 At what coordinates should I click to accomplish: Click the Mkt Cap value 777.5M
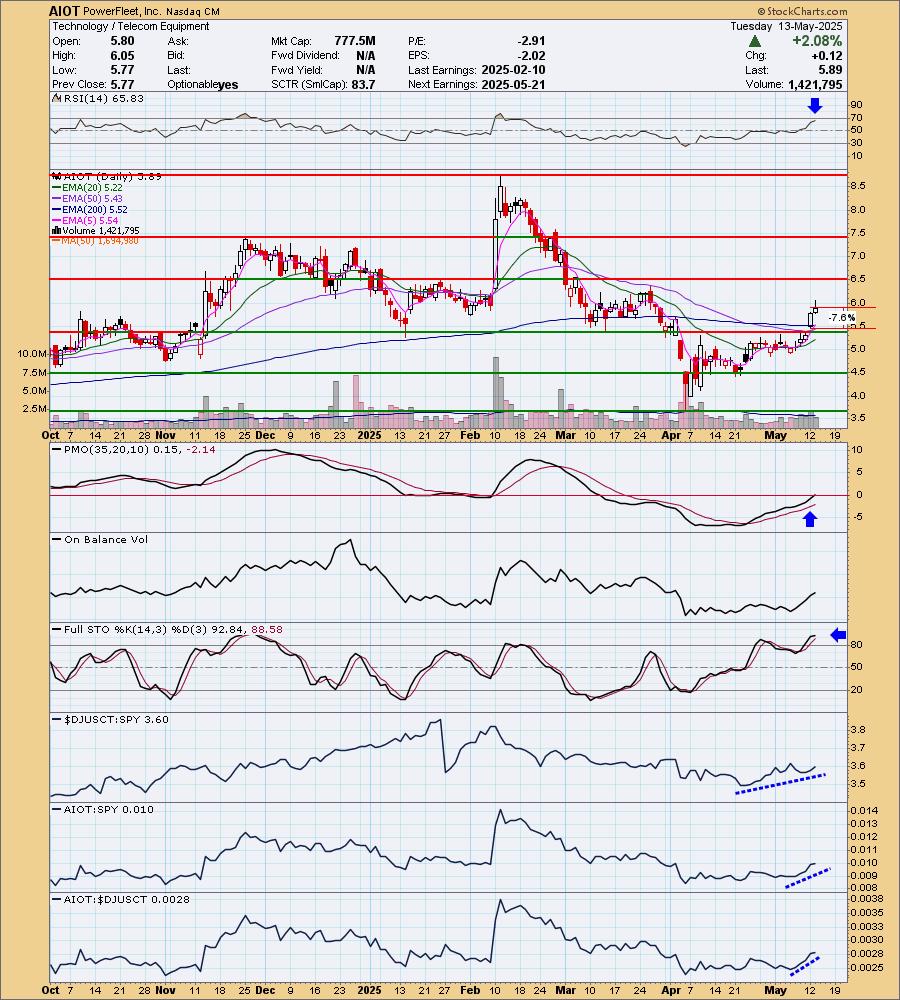click(355, 41)
